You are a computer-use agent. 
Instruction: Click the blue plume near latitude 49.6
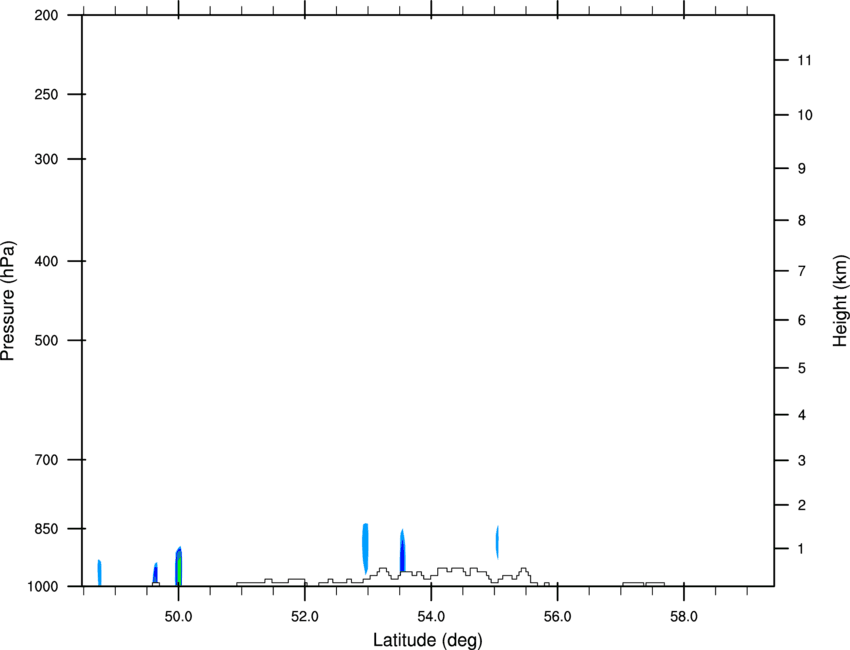coord(156,574)
